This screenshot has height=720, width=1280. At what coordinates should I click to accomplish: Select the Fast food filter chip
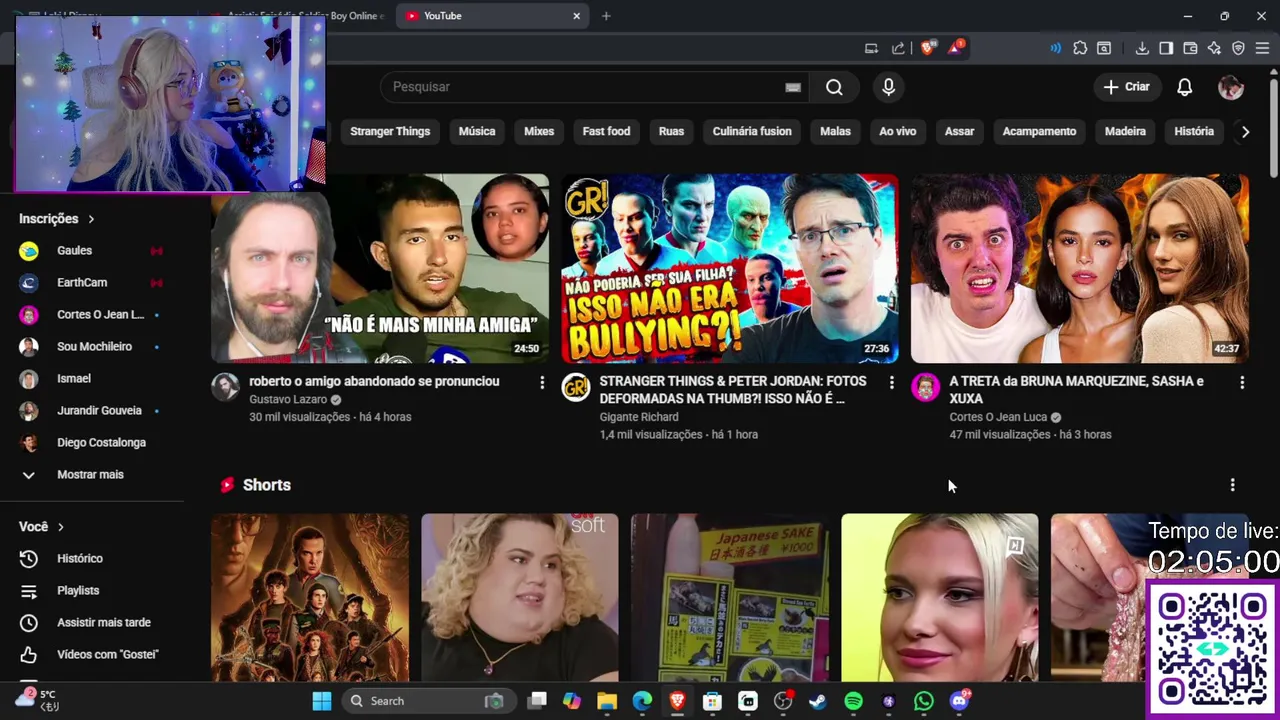[606, 132]
